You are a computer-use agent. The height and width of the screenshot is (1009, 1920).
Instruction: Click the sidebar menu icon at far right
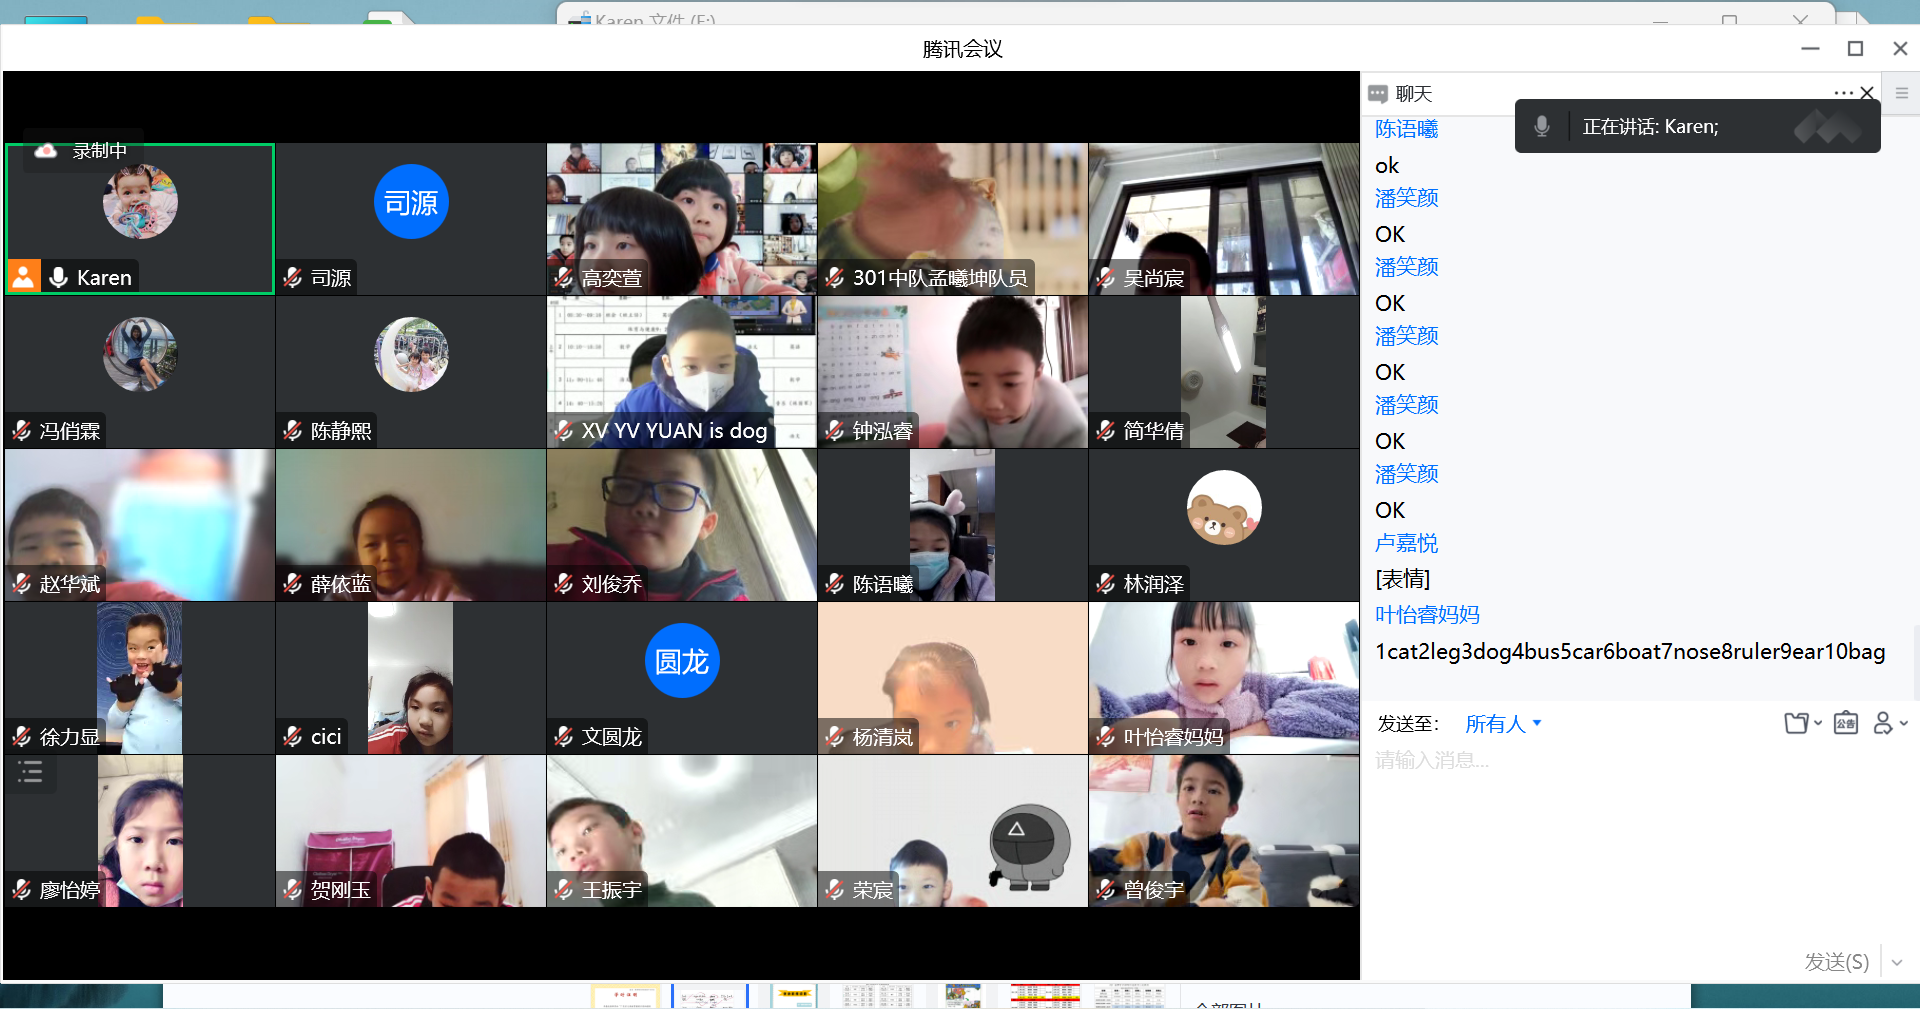click(x=1902, y=93)
